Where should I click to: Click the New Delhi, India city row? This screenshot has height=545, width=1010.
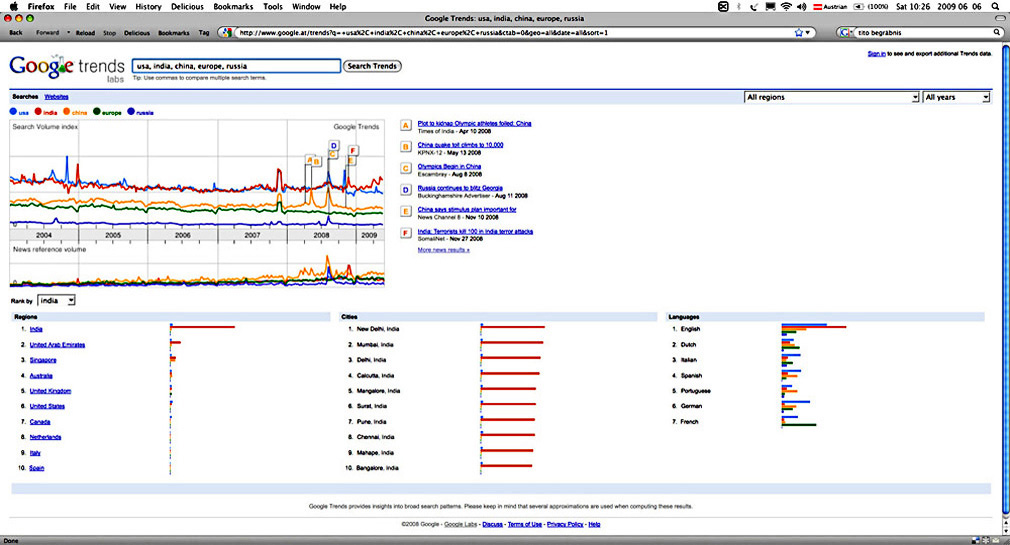[x=378, y=329]
